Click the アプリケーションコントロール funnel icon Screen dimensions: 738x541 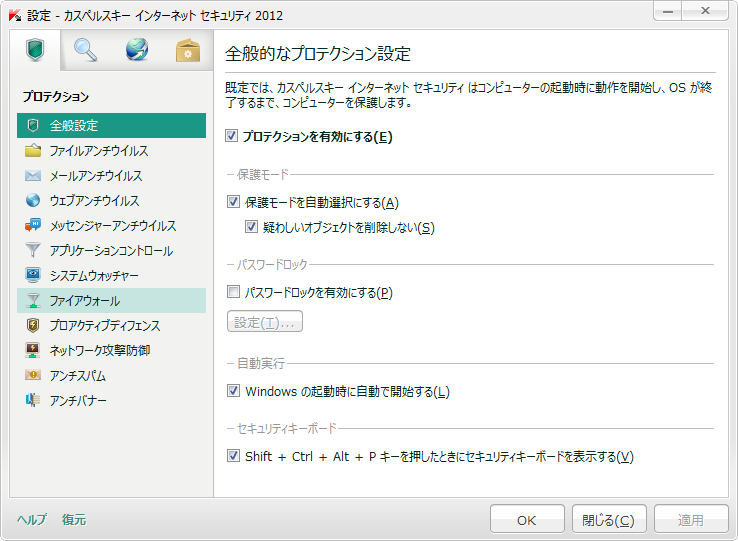click(x=33, y=251)
